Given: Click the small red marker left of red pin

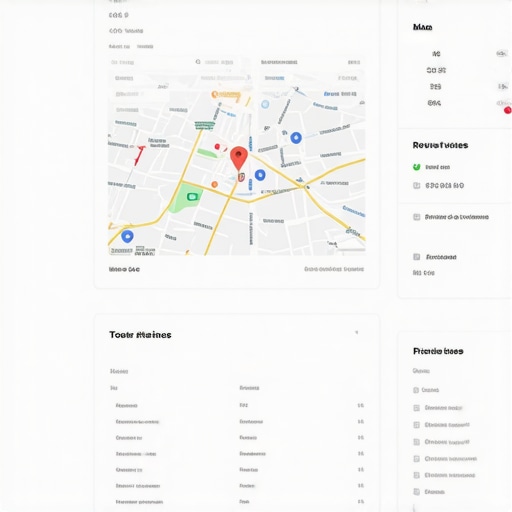Looking at the screenshot, I should coord(217,146).
